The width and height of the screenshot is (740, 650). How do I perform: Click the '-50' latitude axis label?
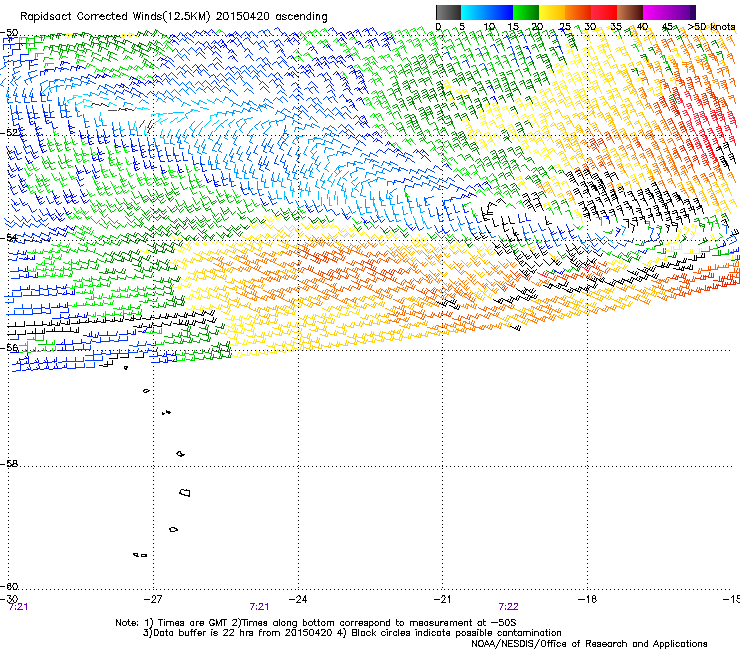(x=9, y=33)
